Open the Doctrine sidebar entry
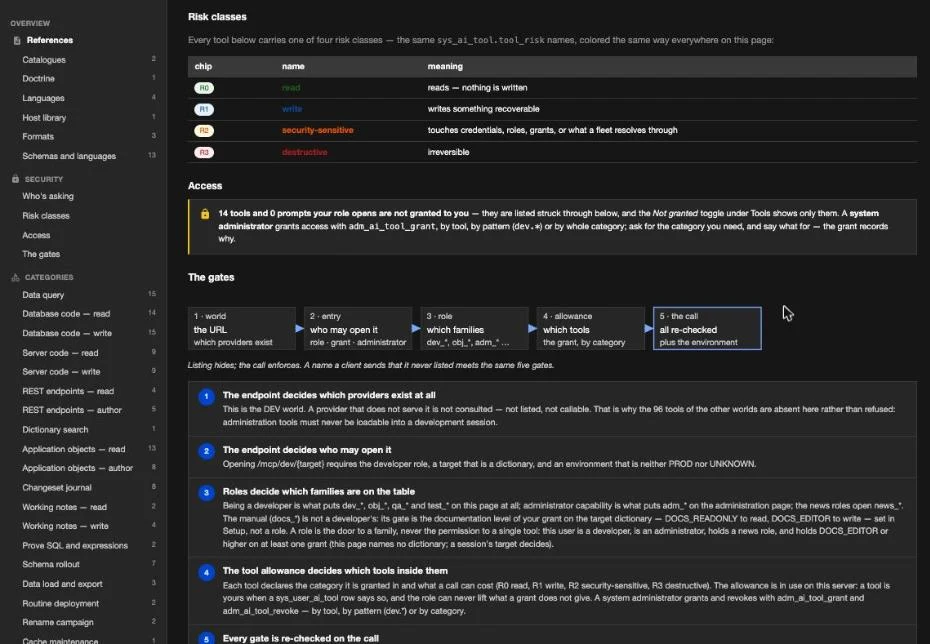This screenshot has width=930, height=644. (39, 79)
